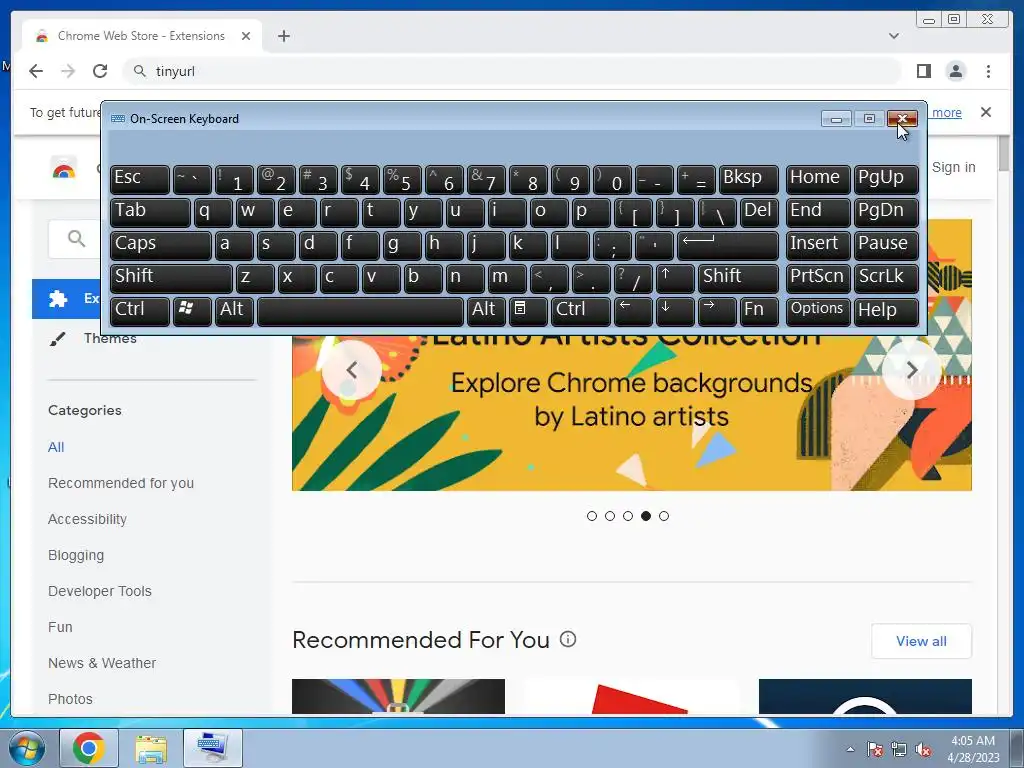1024x768 pixels.
Task: Select the fifth carousel dot
Action: click(x=664, y=516)
